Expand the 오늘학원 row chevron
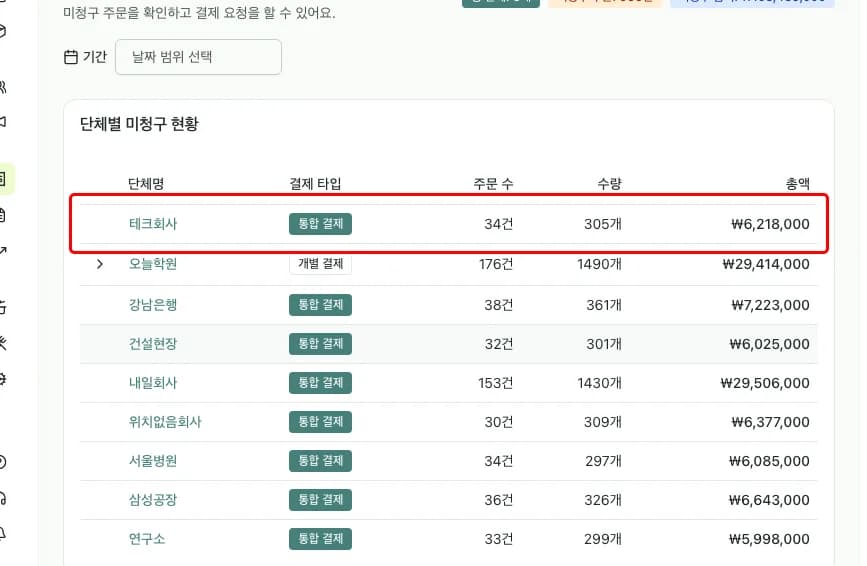The image size is (867, 566). click(x=100, y=264)
